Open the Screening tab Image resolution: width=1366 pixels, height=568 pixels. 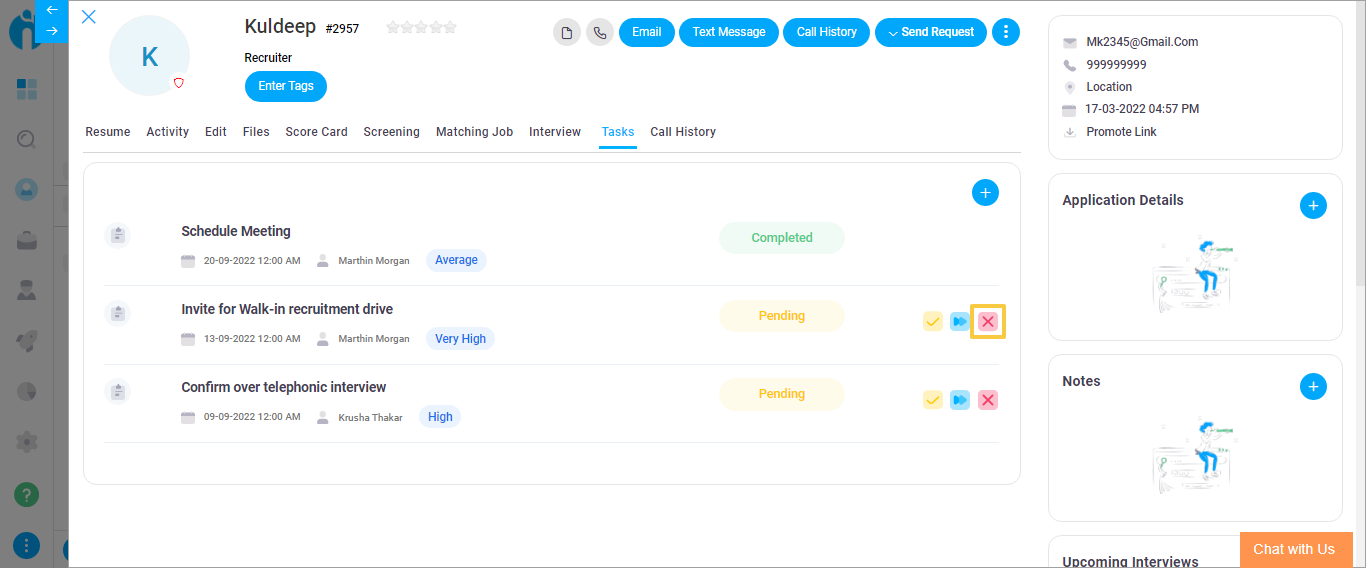(x=392, y=132)
